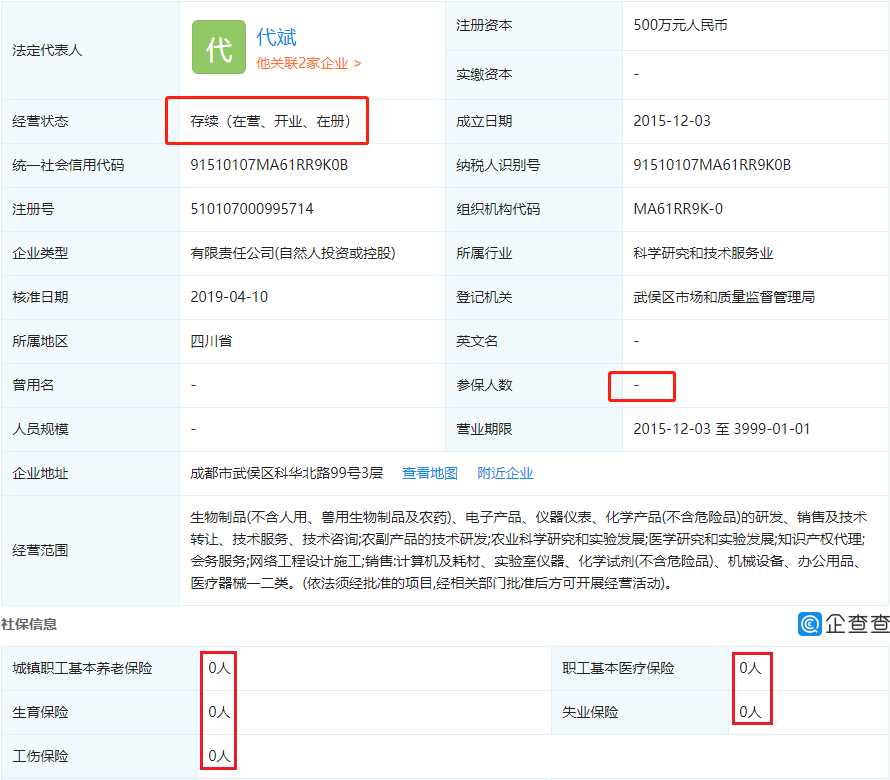This screenshot has height=780, width=890.
Task: Select company type 有限责任公司(自然人投资或控股)
Action: click(x=293, y=253)
